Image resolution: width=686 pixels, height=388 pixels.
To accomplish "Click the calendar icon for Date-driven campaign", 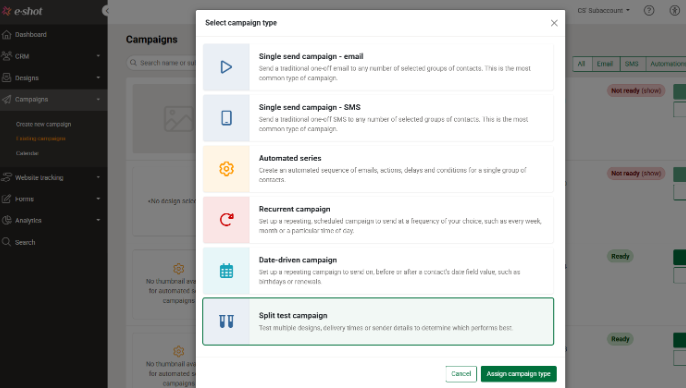I will click(226, 271).
